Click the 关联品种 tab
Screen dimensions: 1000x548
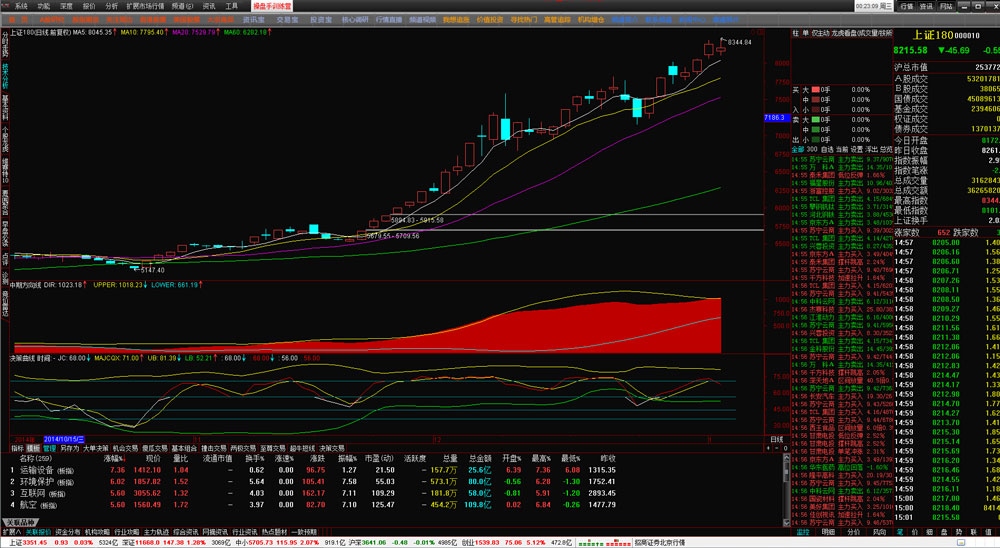click(19, 522)
